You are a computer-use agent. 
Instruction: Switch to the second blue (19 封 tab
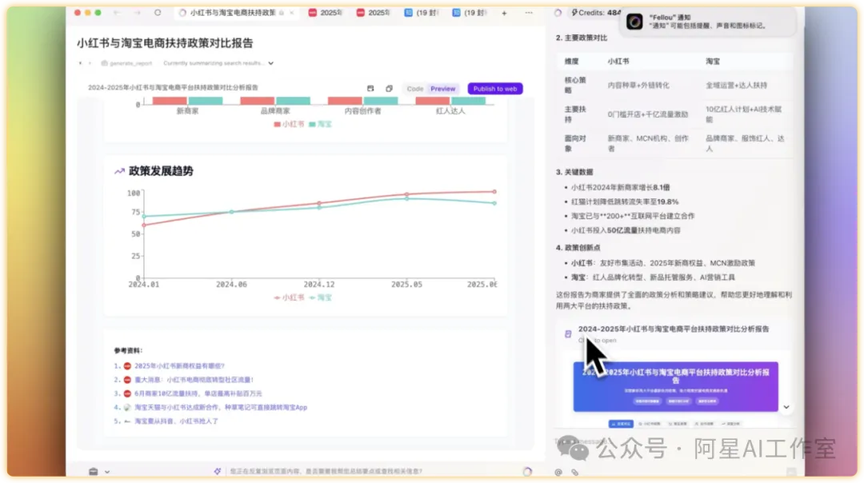(x=469, y=13)
